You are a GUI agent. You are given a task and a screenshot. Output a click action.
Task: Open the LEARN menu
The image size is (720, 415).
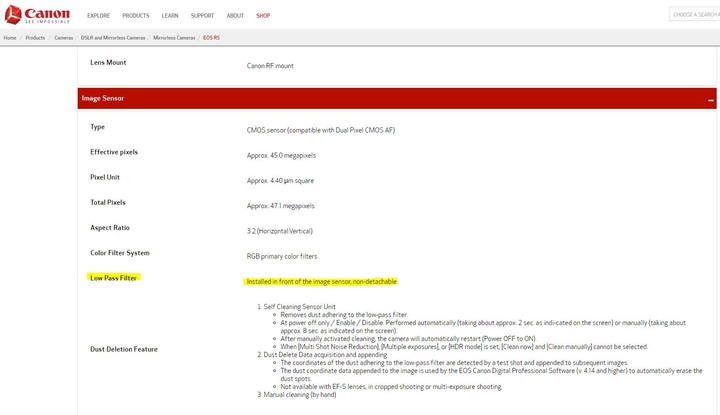(169, 16)
